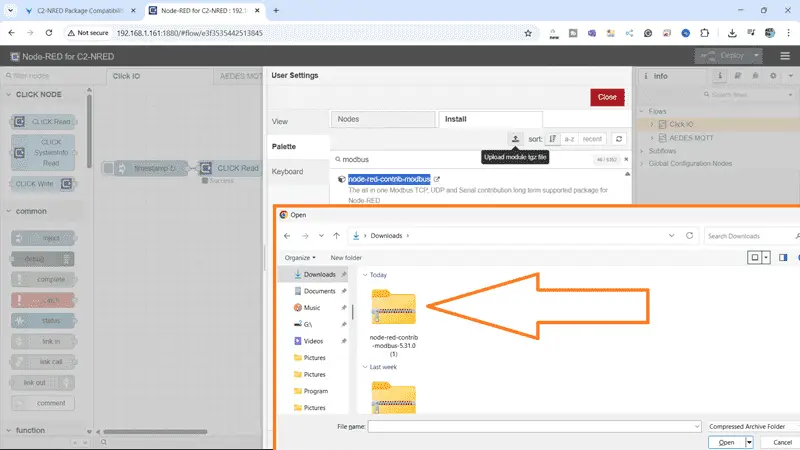
Task: Close the User Settings panel
Action: click(x=607, y=97)
